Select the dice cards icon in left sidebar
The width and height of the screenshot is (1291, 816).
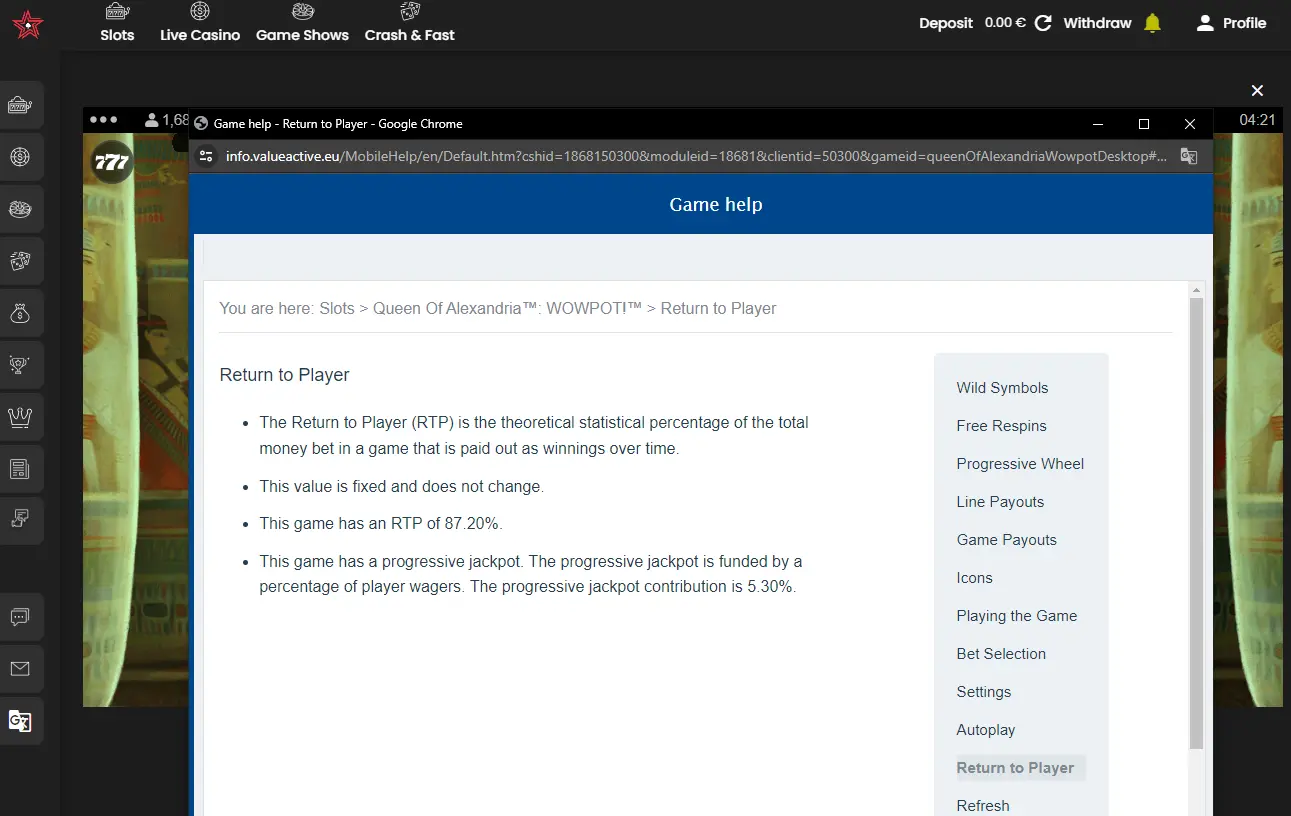(20, 261)
